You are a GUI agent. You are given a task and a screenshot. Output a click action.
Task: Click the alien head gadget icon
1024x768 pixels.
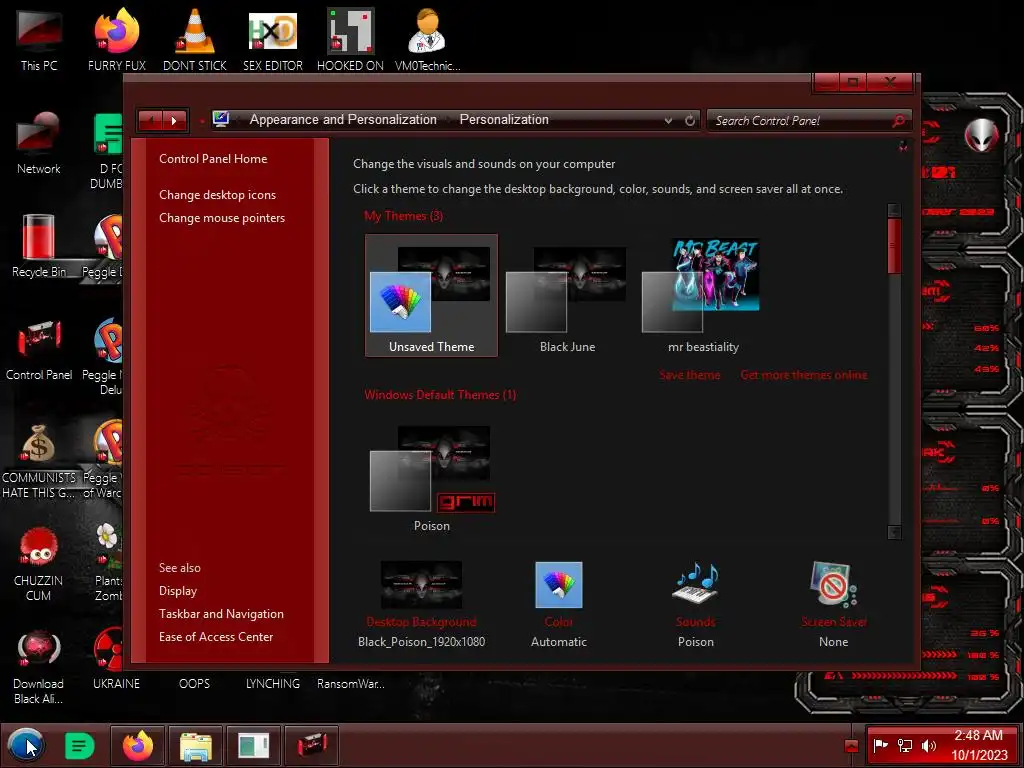tap(981, 136)
